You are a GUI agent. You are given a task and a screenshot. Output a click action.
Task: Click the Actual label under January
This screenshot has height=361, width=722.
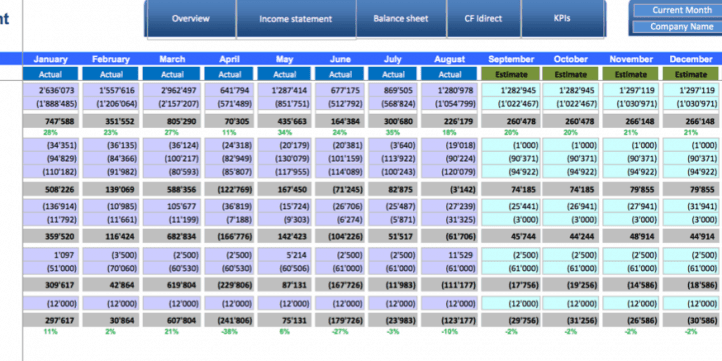(51, 74)
